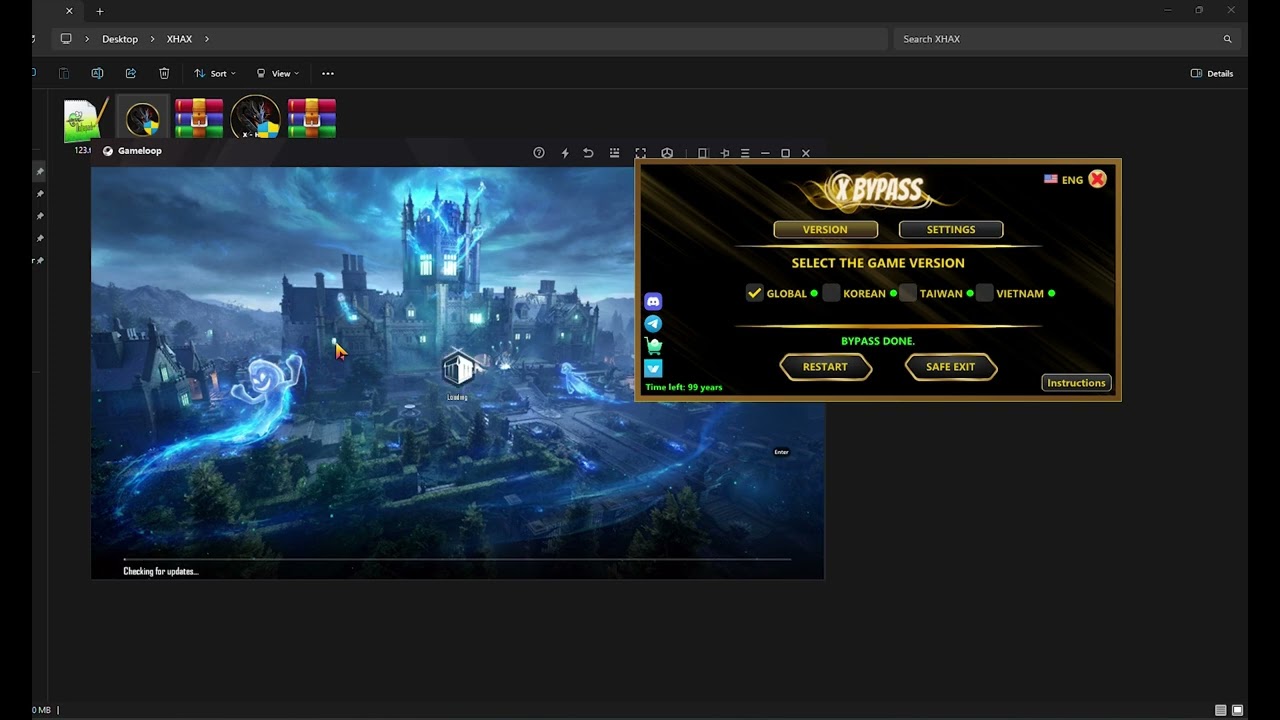Click the search magnifier in Search XHAX box
The width and height of the screenshot is (1280, 720).
(1227, 39)
